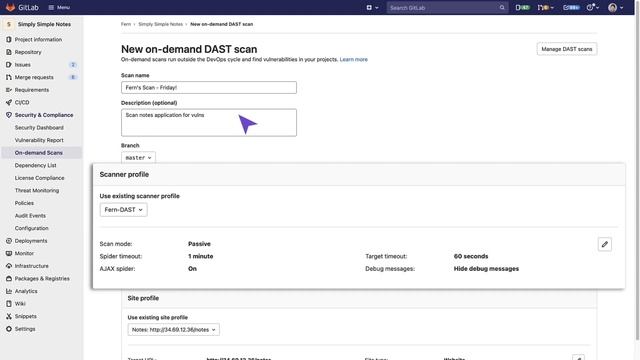Image resolution: width=640 pixels, height=360 pixels.
Task: Click the Project information icon
Action: pyautogui.click(x=9, y=40)
